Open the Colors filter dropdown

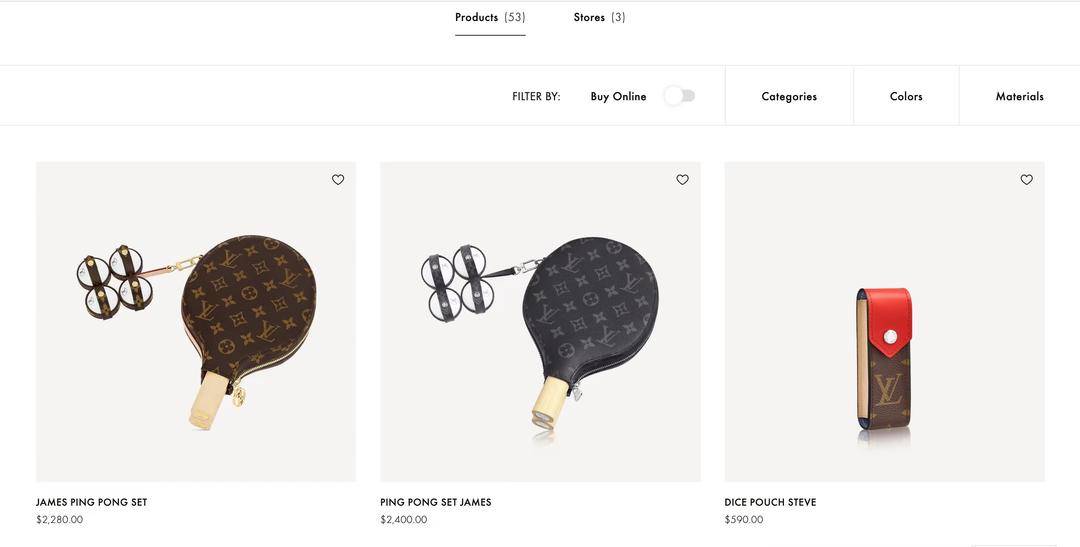click(x=906, y=97)
